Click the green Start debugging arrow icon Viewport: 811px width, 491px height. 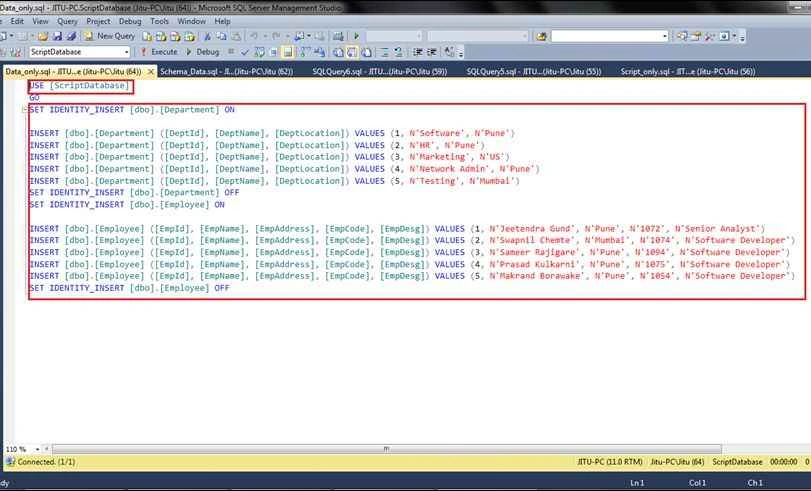pos(356,36)
